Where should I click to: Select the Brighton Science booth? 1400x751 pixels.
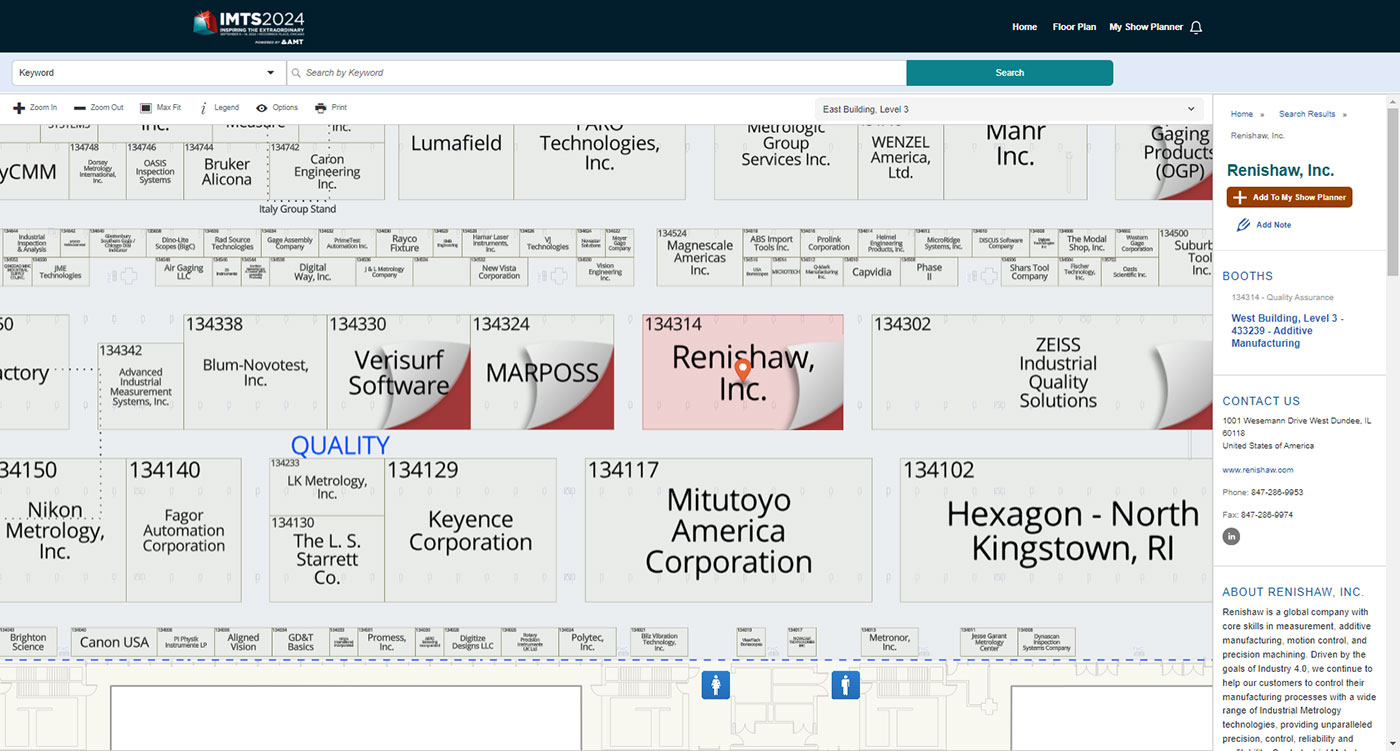[x=28, y=641]
